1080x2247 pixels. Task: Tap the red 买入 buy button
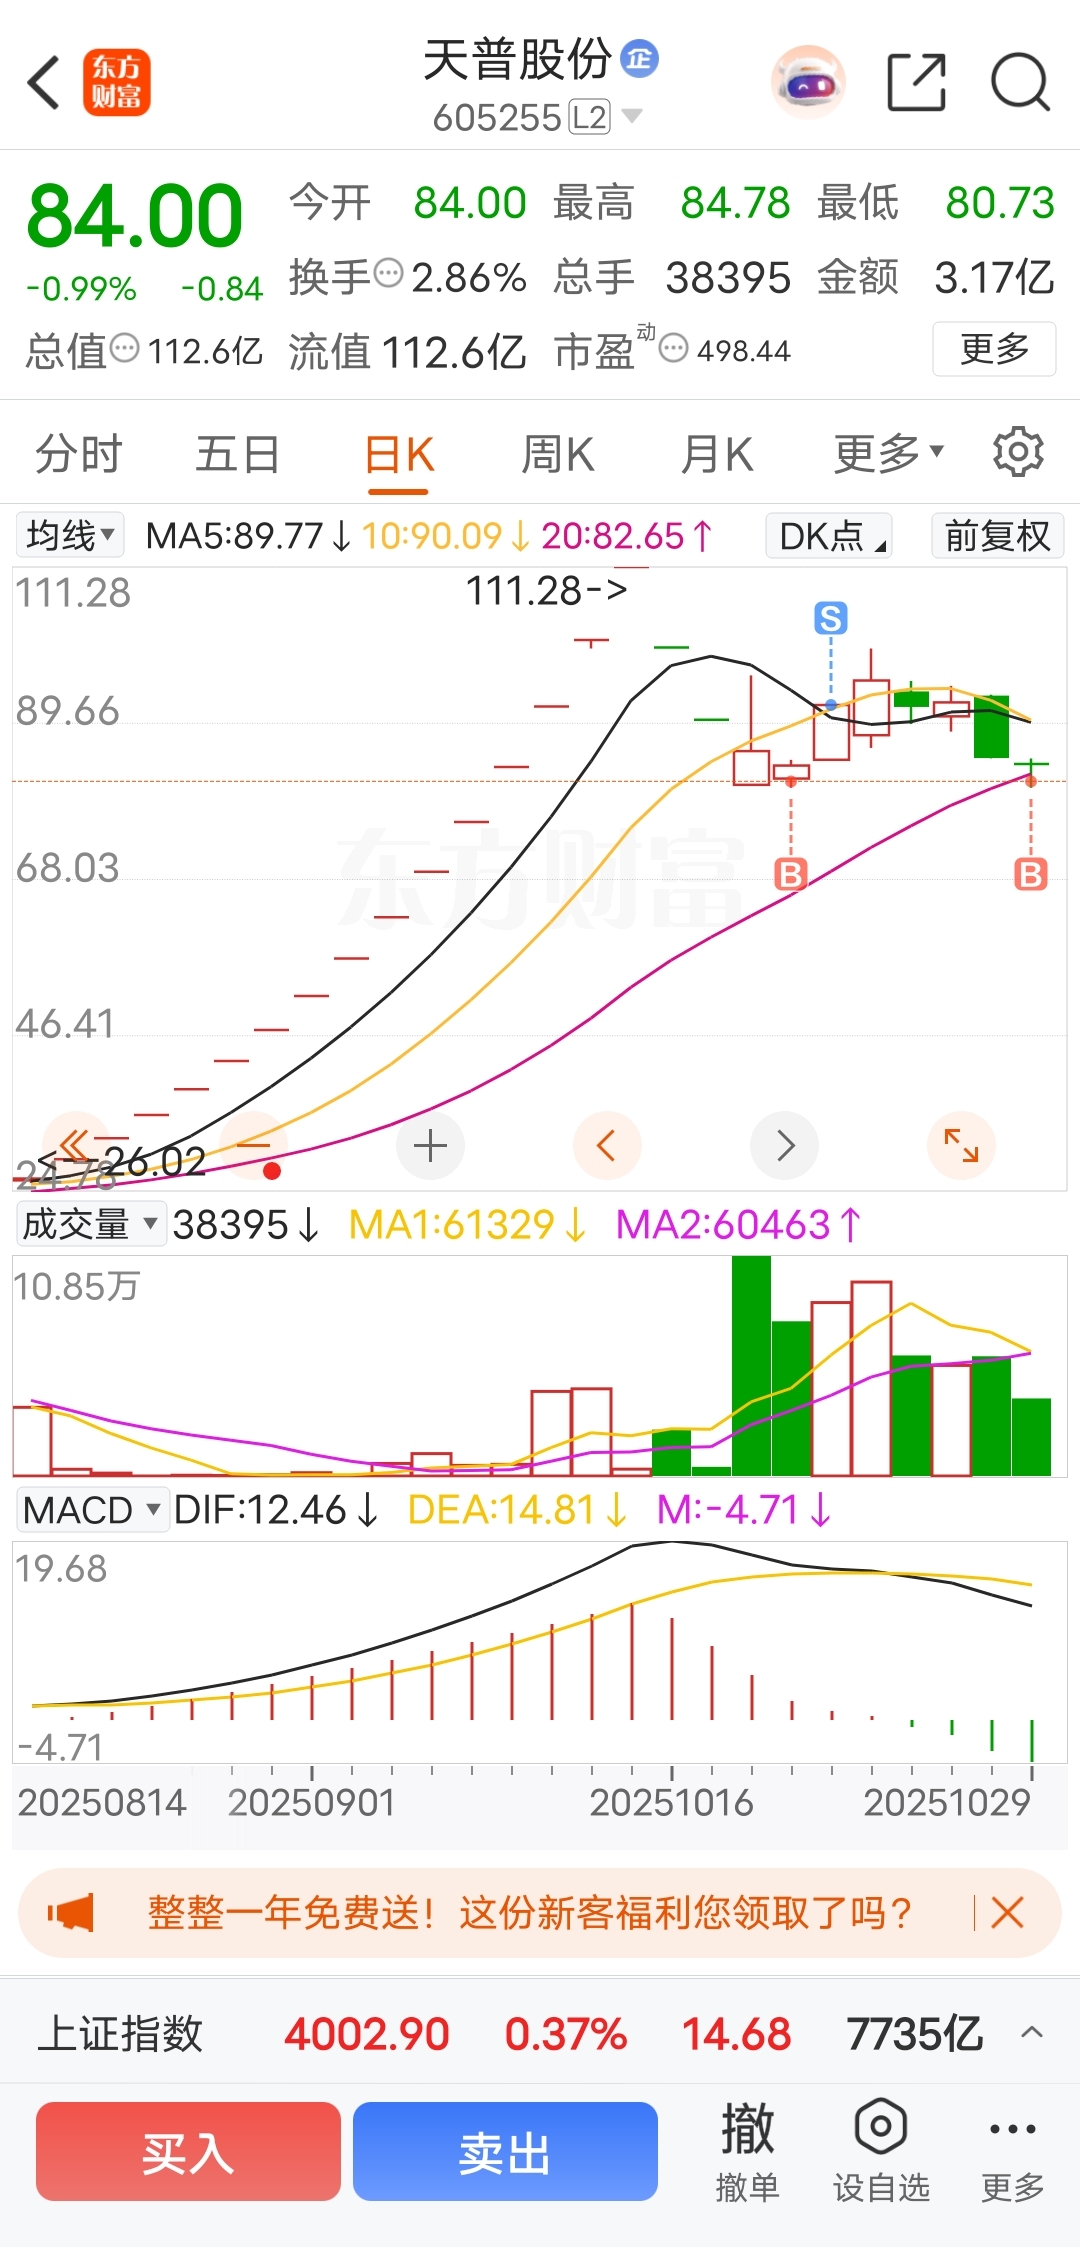[x=188, y=2151]
